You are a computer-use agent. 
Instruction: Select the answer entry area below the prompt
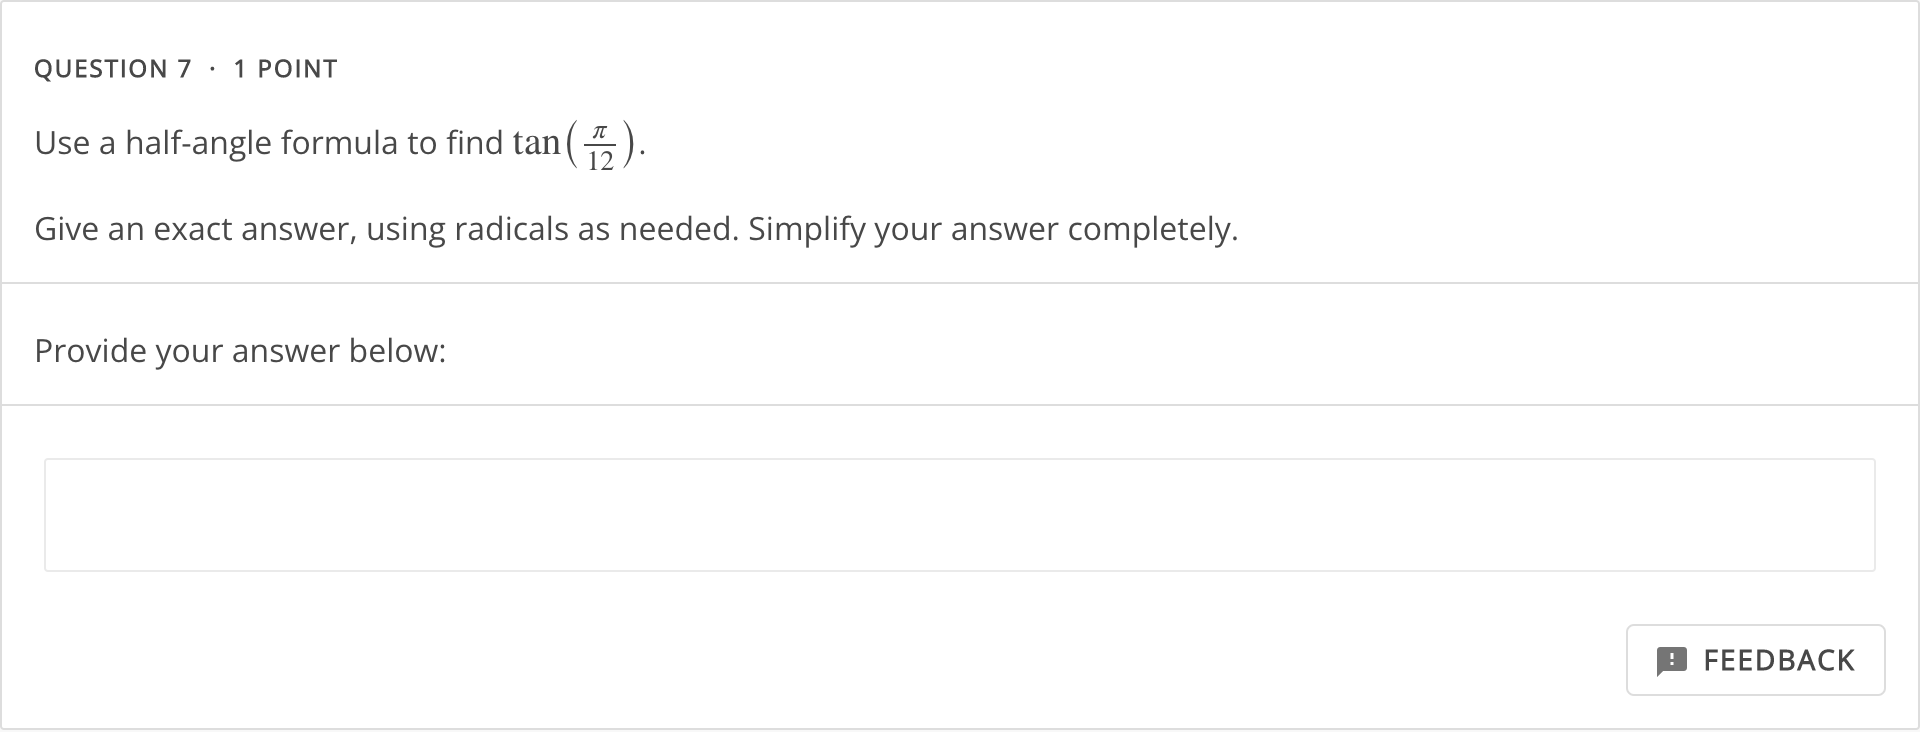[x=960, y=515]
